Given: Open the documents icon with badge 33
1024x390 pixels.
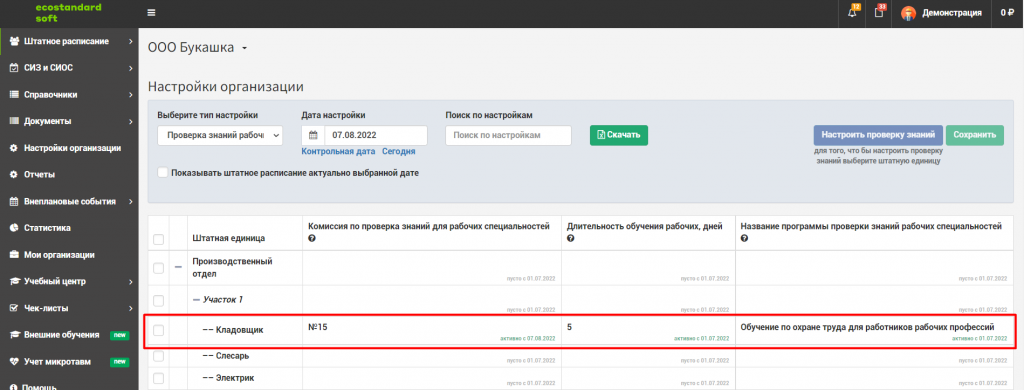Looking at the screenshot, I should click(x=879, y=13).
